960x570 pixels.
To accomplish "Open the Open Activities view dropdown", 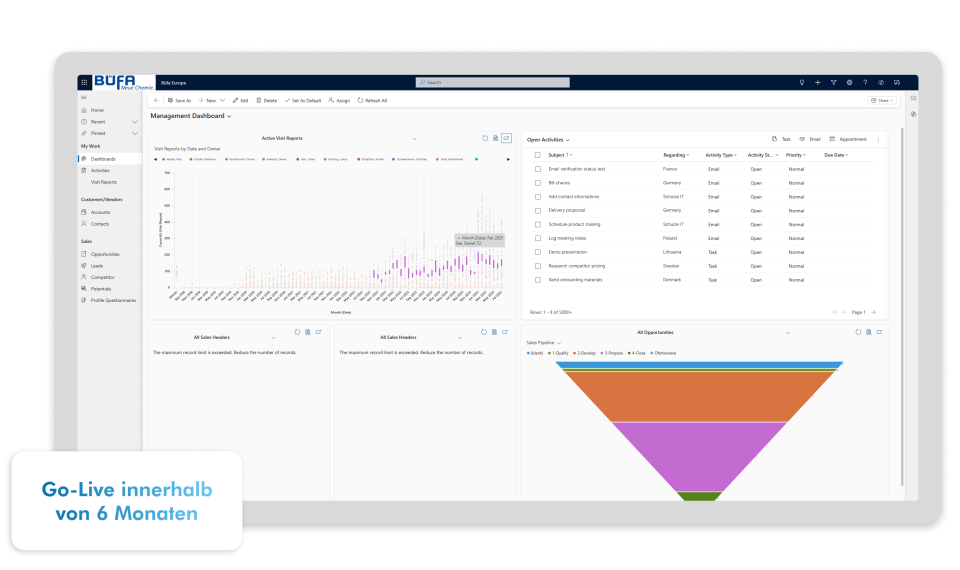I will coord(568,140).
